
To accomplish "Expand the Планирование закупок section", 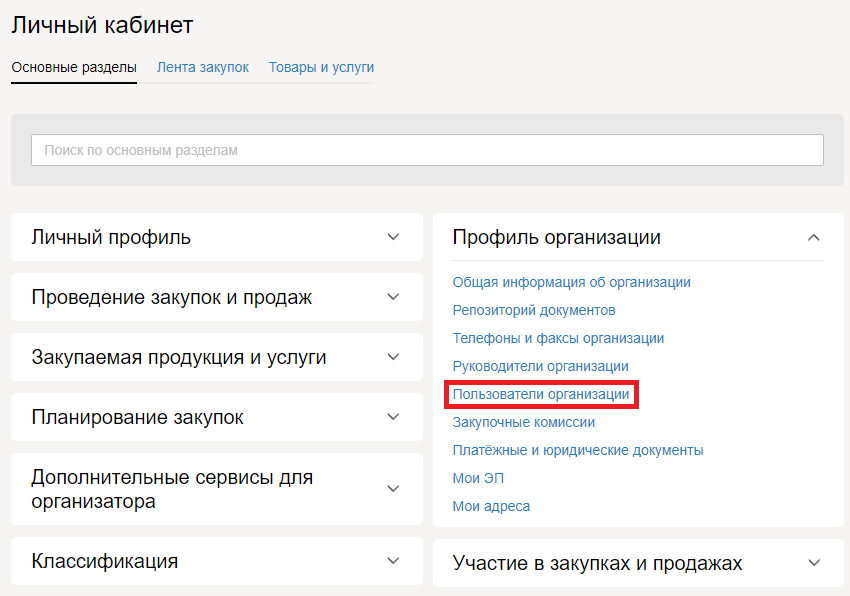I will click(393, 417).
